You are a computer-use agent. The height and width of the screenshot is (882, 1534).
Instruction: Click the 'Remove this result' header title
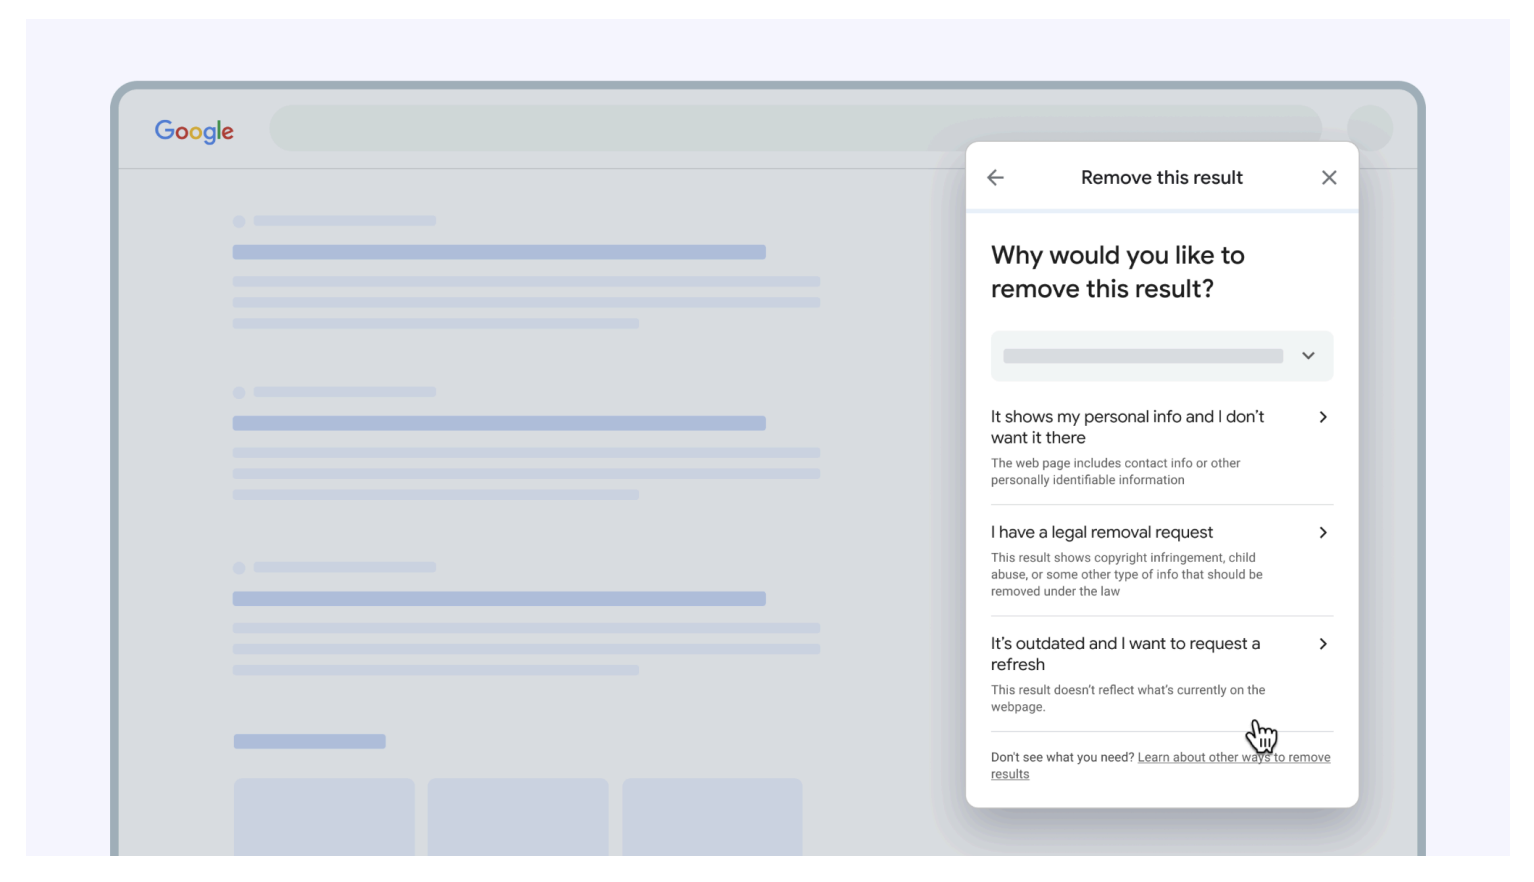pyautogui.click(x=1161, y=178)
